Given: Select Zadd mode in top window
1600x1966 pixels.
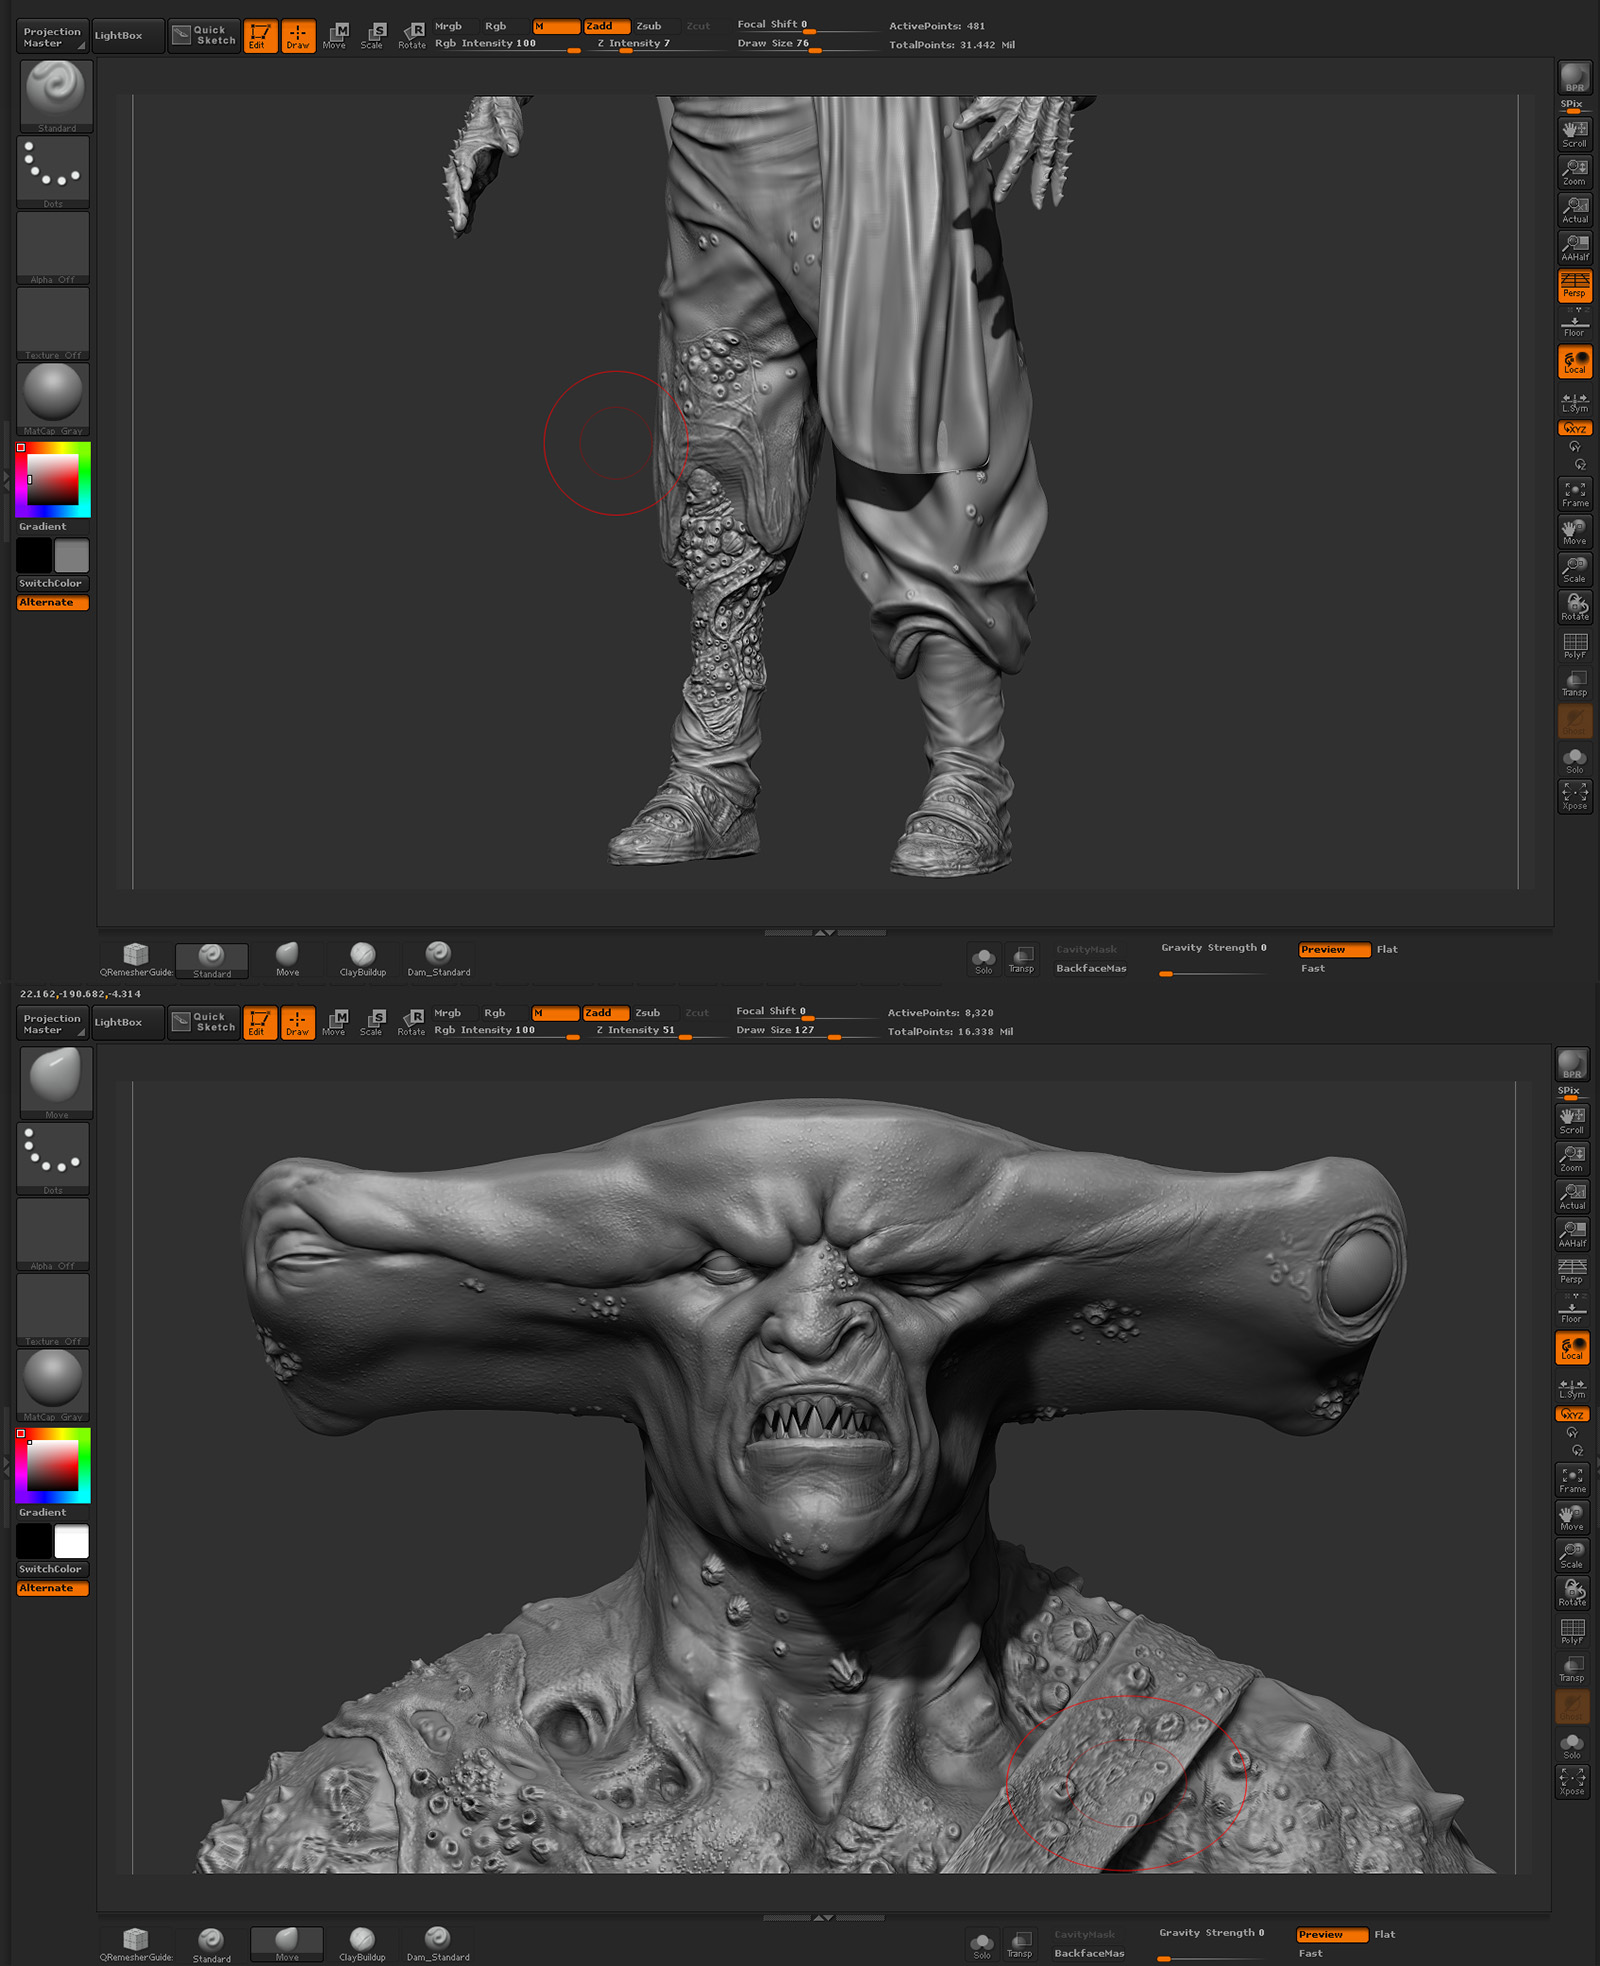Looking at the screenshot, I should pyautogui.click(x=607, y=27).
